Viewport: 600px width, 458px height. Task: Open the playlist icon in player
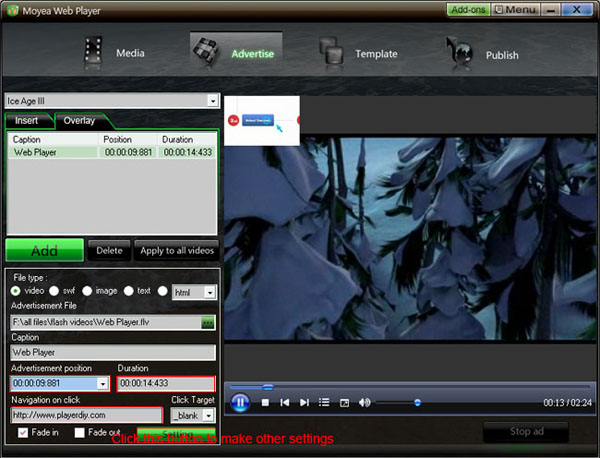pyautogui.click(x=324, y=403)
